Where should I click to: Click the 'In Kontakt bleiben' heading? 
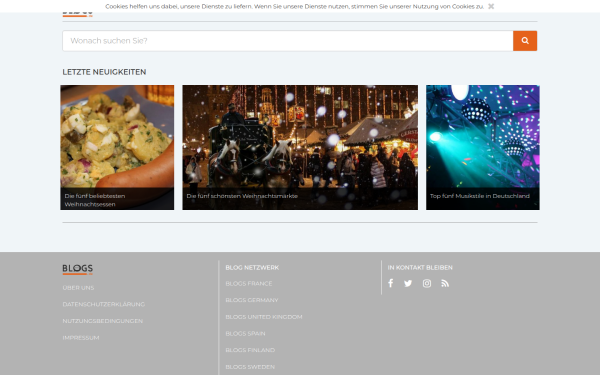click(420, 267)
